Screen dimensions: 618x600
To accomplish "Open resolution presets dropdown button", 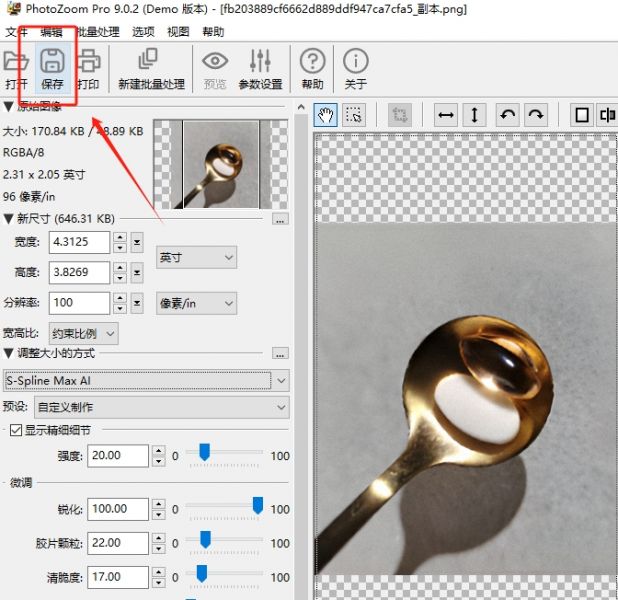I will point(137,303).
